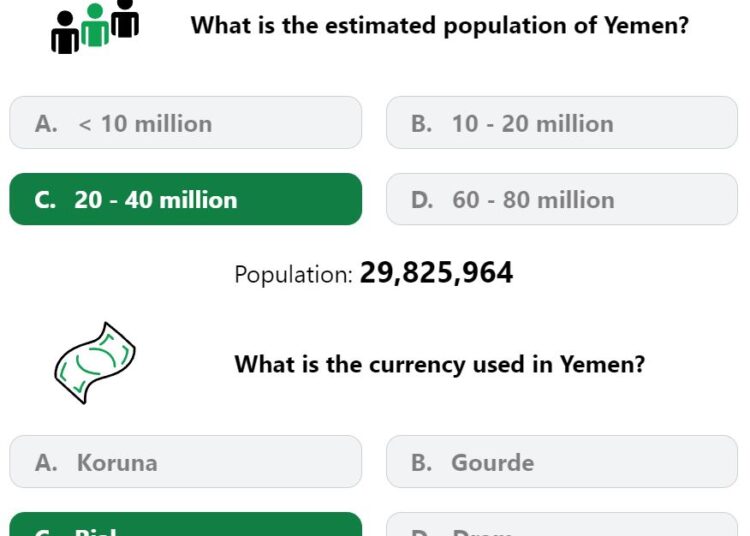Click the population figure 29,825,964
The width and height of the screenshot is (750, 536).
pyautogui.click(x=436, y=273)
